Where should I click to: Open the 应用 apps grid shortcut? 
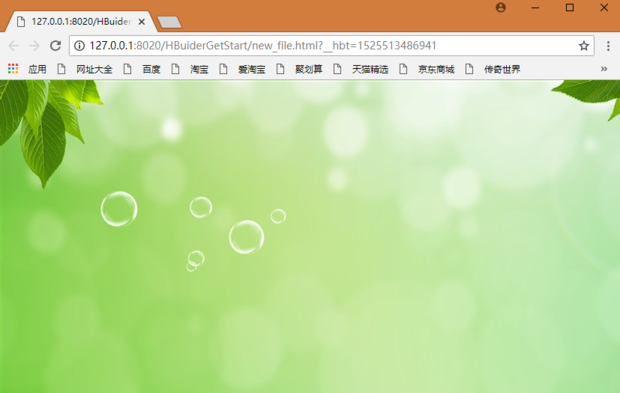tap(27, 69)
